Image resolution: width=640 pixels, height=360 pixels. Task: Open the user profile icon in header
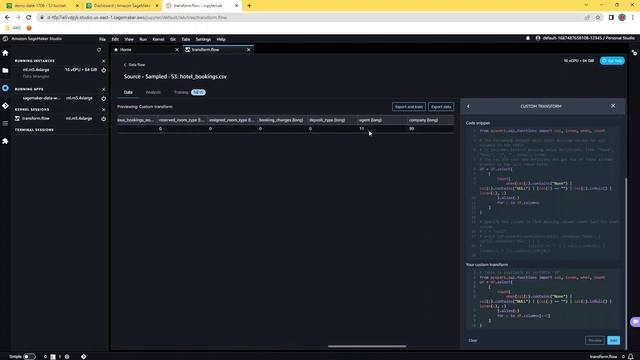[x=538, y=38]
